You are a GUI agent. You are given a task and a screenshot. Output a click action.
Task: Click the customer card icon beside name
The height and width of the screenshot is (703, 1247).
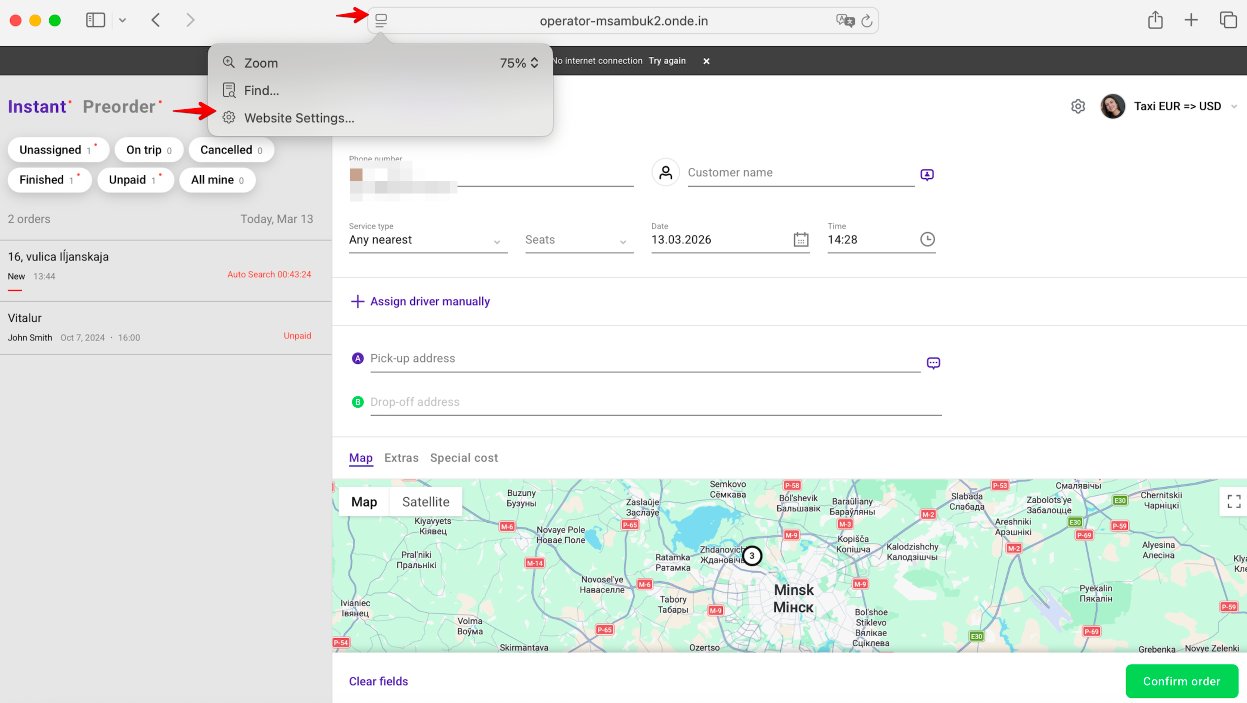927,175
